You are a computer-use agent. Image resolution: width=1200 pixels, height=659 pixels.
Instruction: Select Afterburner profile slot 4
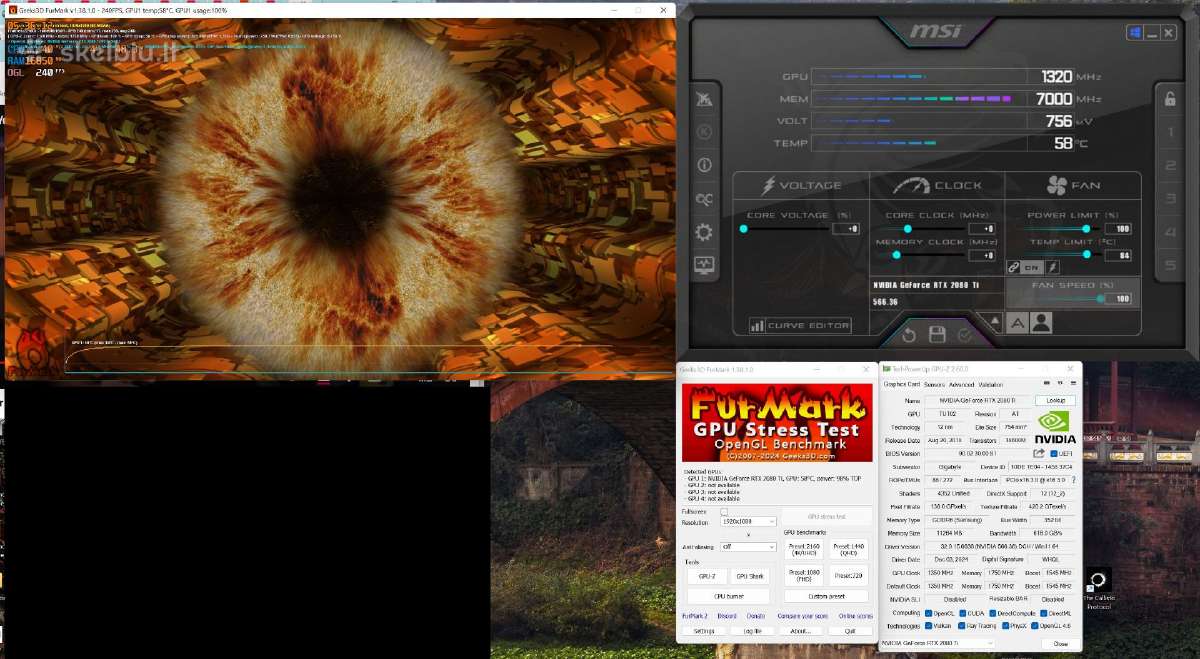[x=1169, y=232]
